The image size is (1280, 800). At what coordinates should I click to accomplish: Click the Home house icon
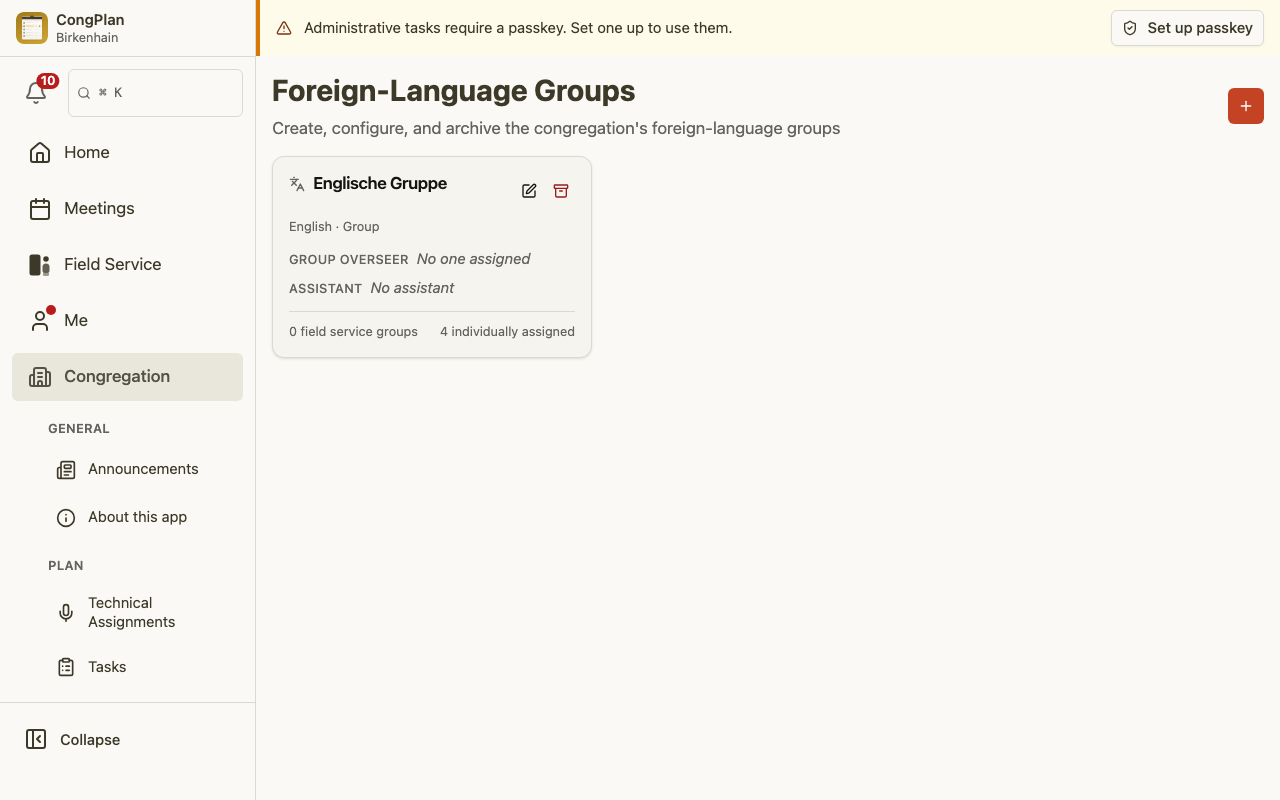pyautogui.click(x=40, y=152)
